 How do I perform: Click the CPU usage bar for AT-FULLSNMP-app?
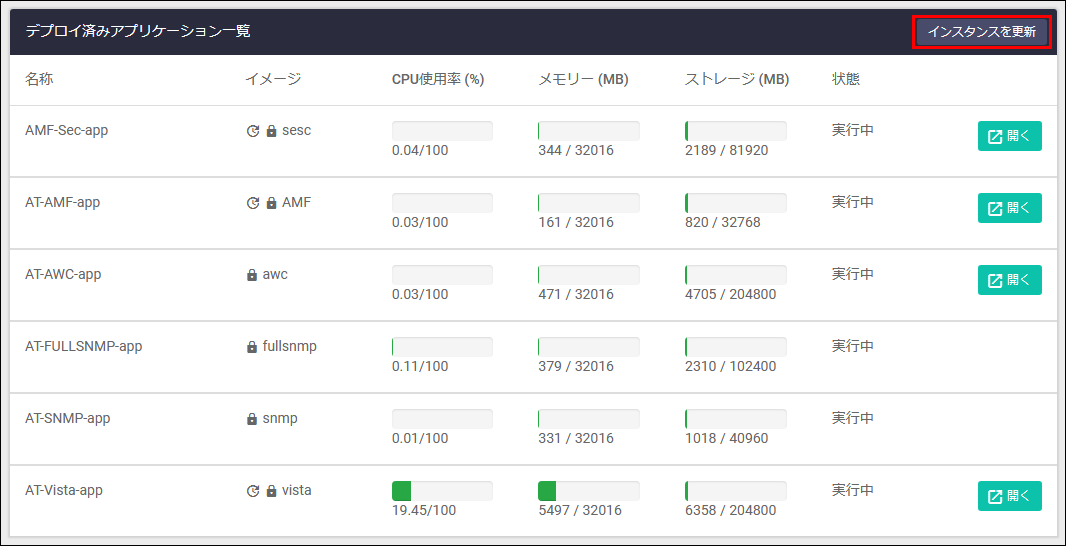[x=443, y=347]
